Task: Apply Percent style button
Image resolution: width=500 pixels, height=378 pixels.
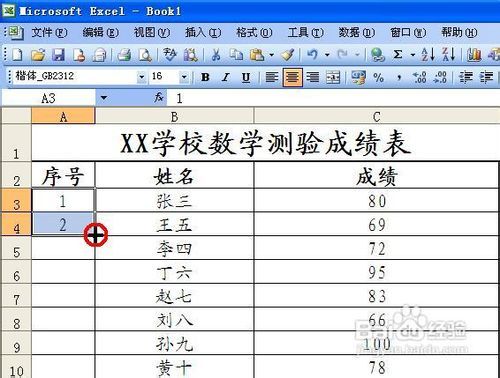Action: pyautogui.click(x=378, y=77)
